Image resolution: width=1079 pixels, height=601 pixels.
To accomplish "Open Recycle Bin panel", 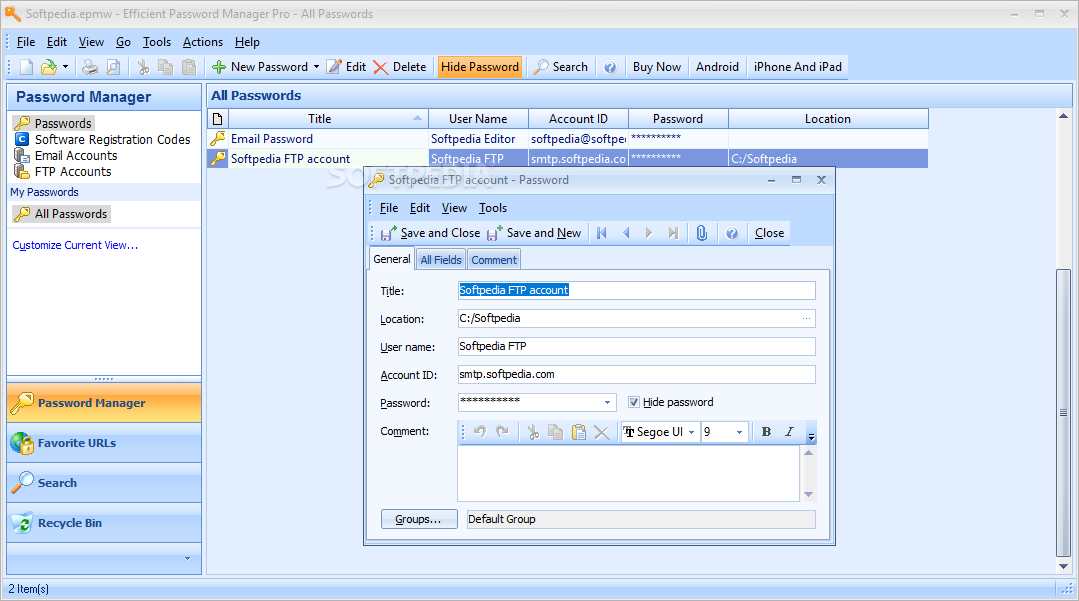I will point(104,523).
